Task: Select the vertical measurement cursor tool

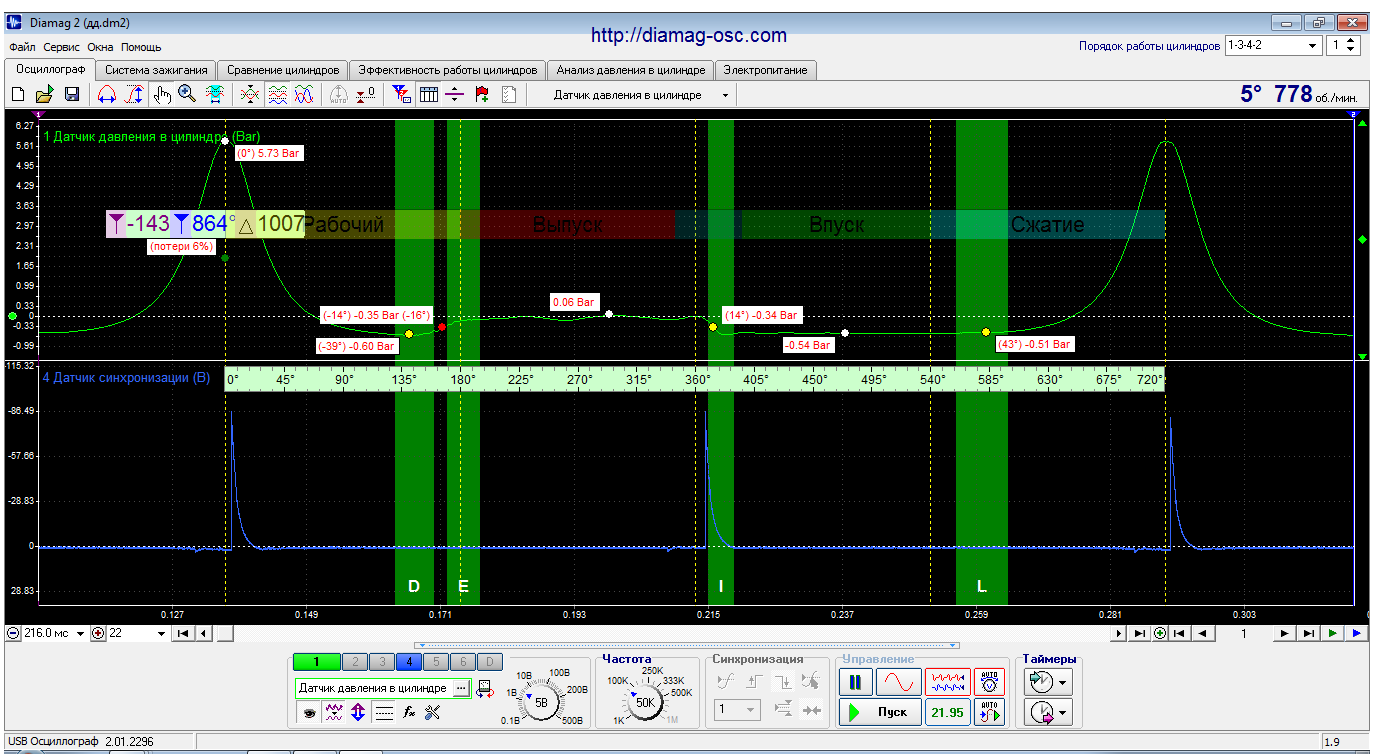Action: pos(133,94)
